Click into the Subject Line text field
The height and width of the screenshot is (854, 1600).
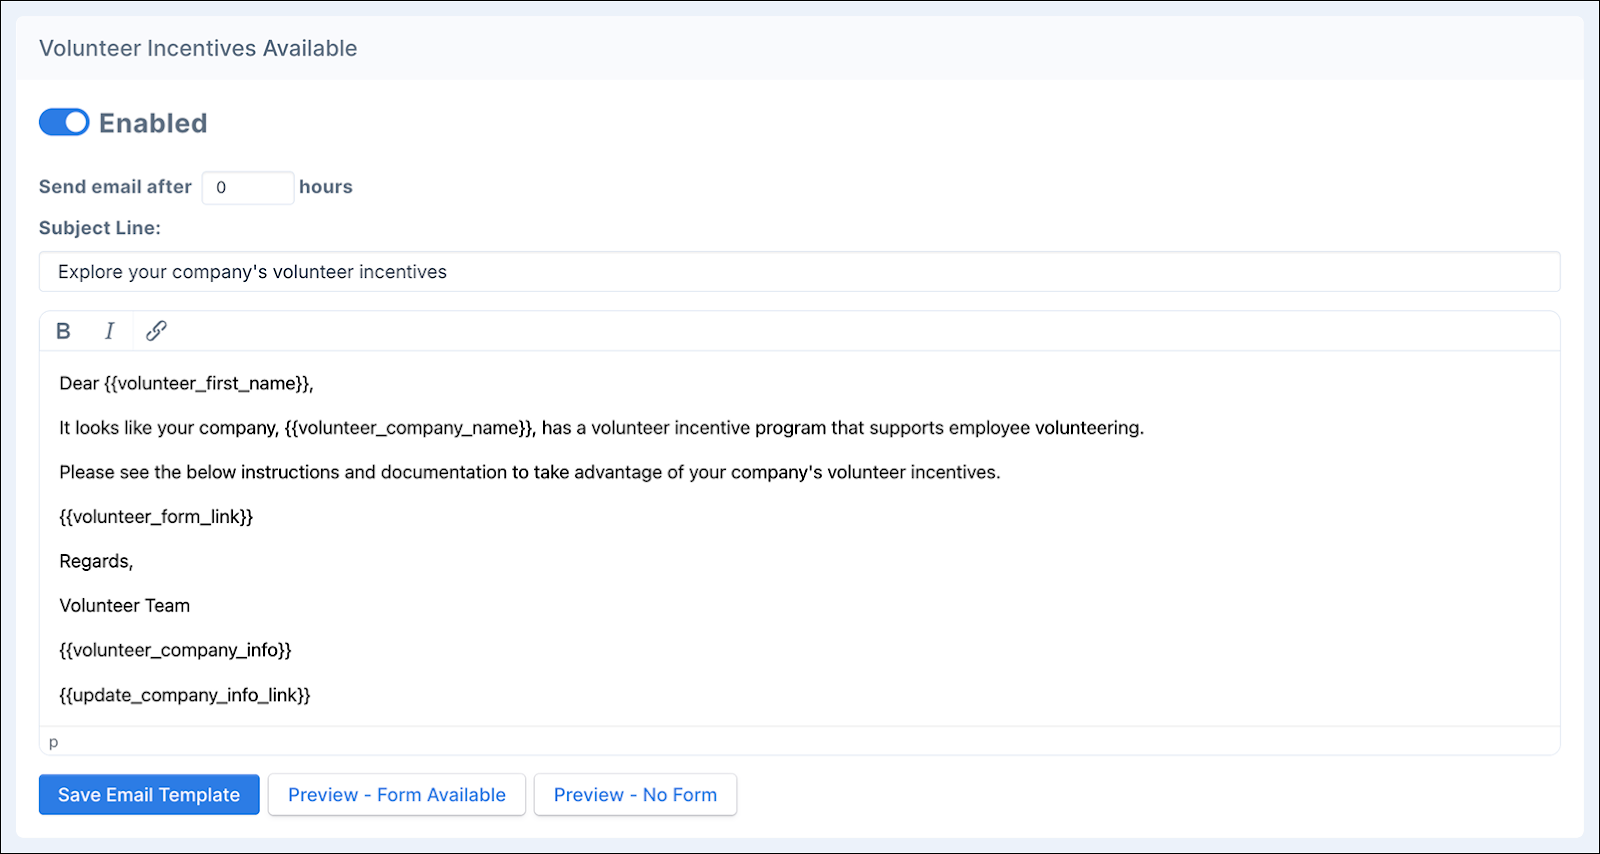pyautogui.click(x=798, y=272)
